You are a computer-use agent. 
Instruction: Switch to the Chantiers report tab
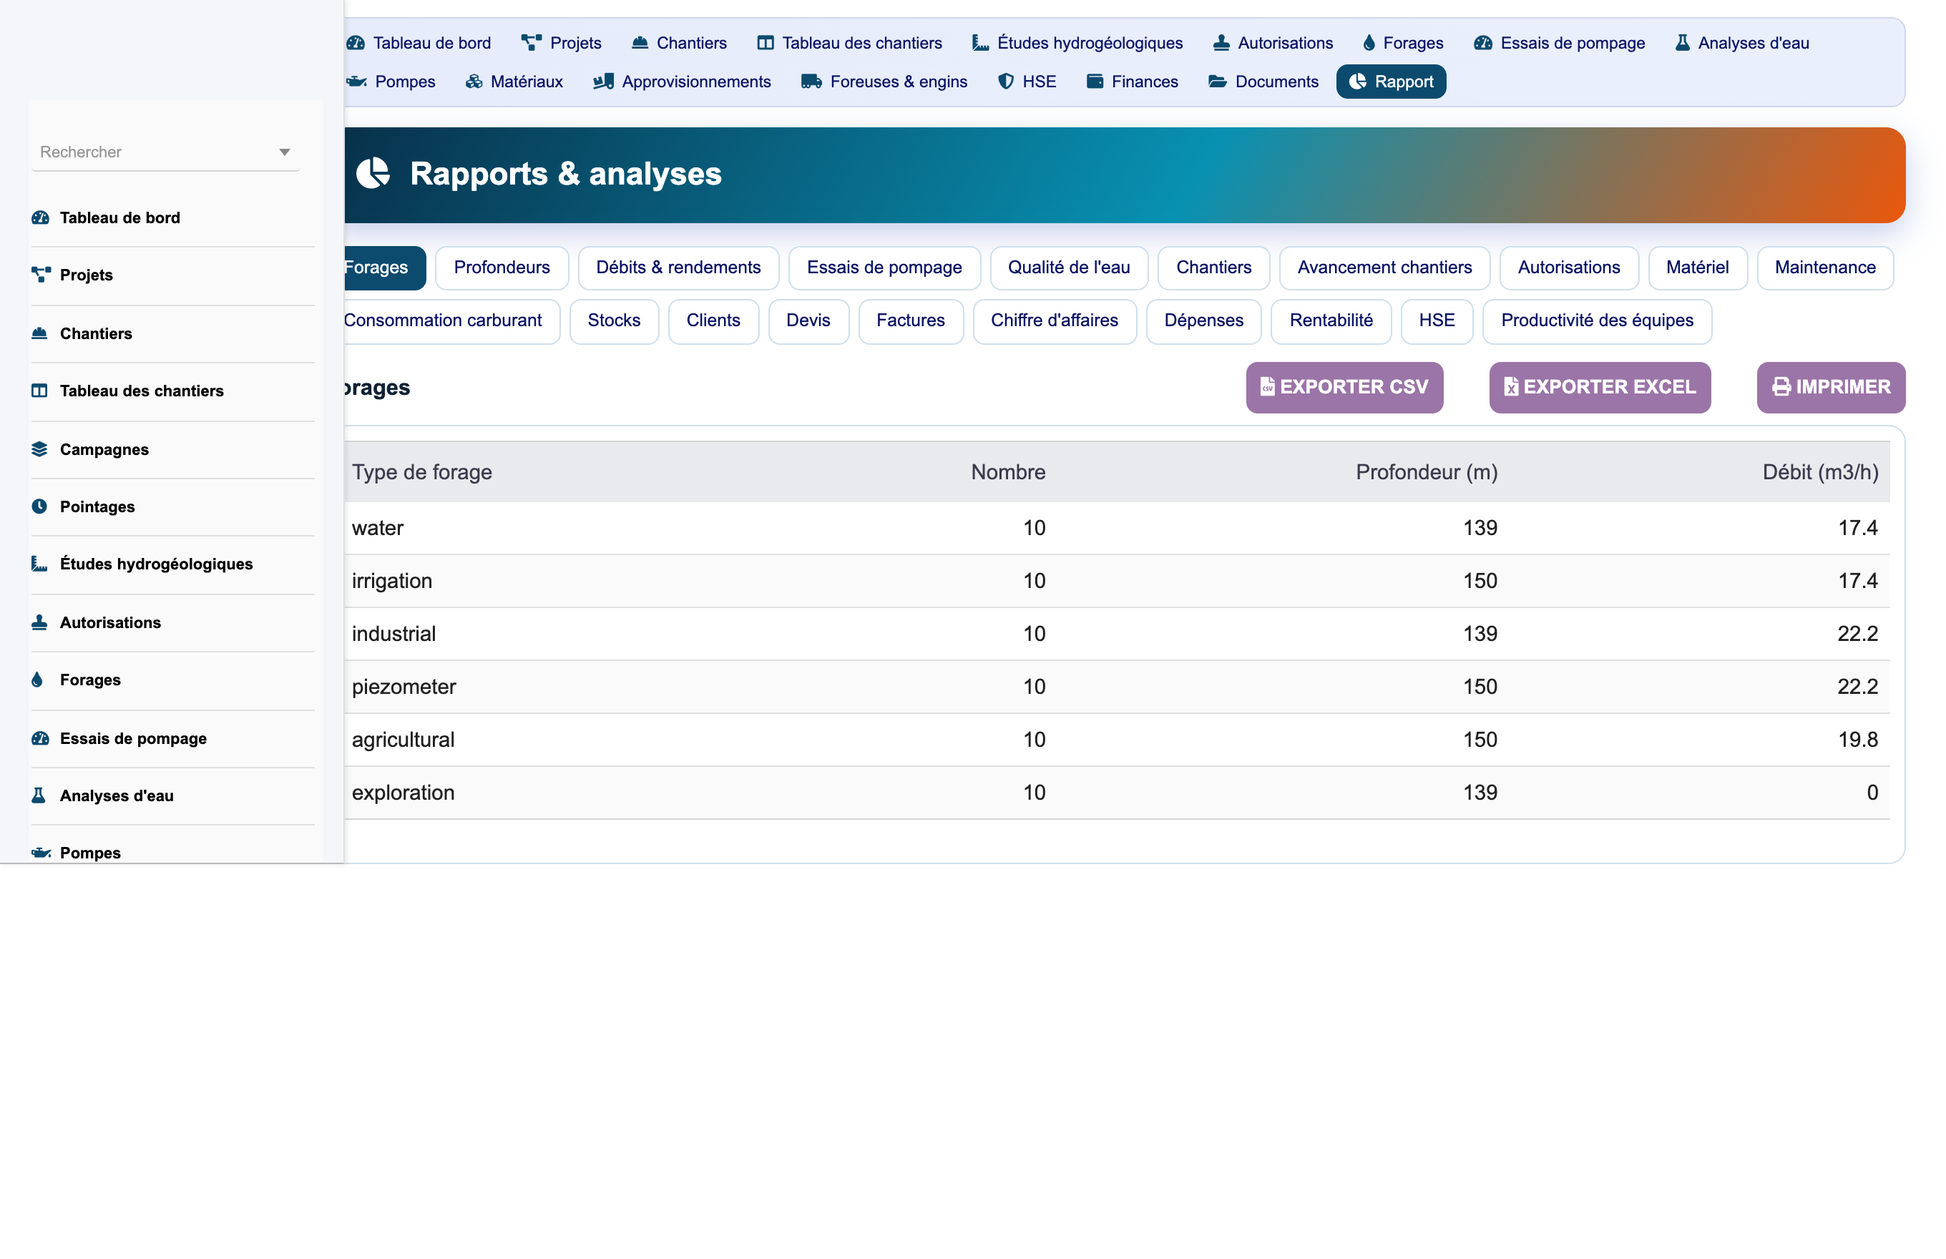pos(1214,268)
